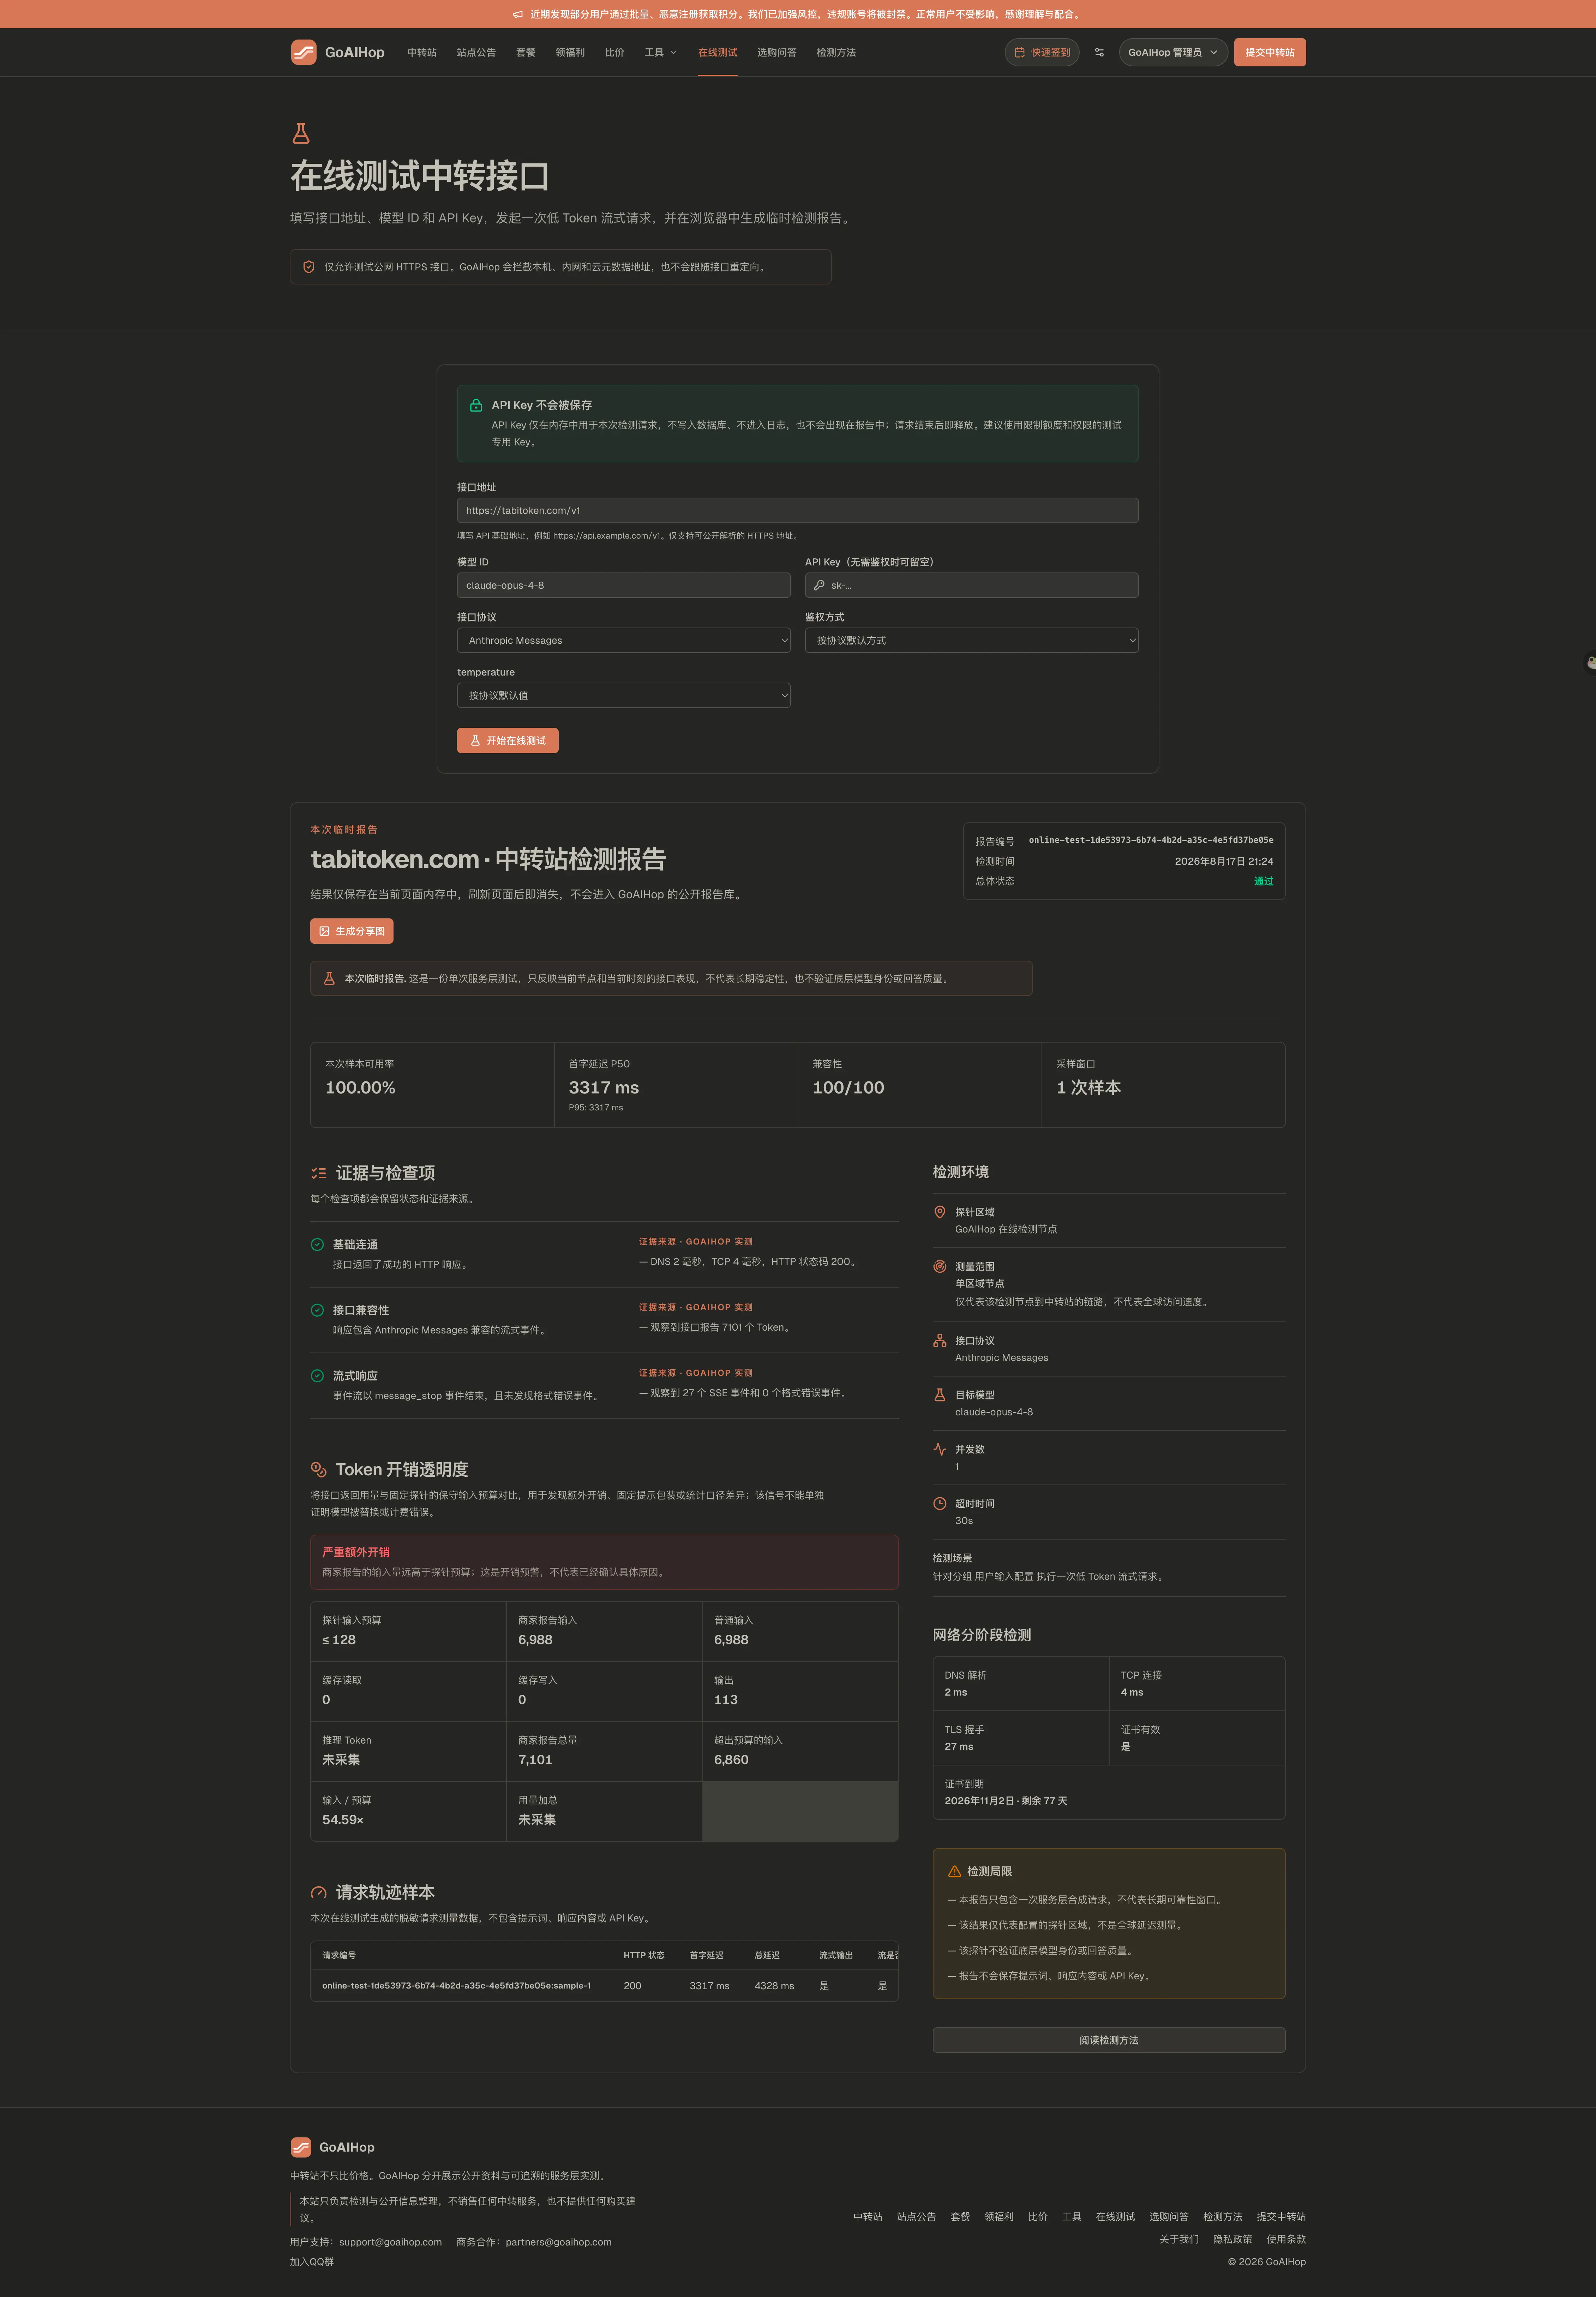Open 站点公告 in the top navigation
The height and width of the screenshot is (2297, 1596).
(476, 52)
